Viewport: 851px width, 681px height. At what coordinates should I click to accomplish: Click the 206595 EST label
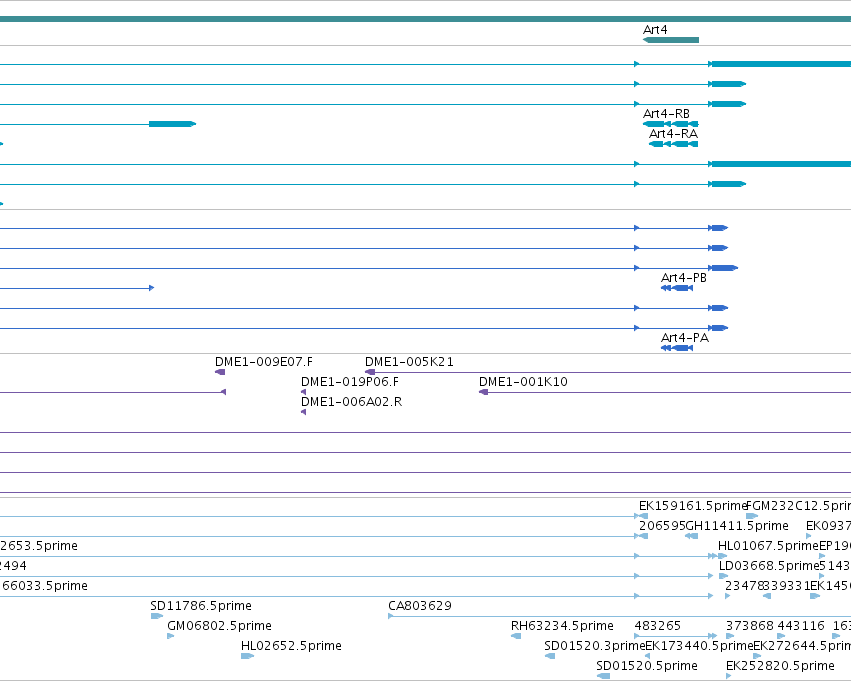662,526
